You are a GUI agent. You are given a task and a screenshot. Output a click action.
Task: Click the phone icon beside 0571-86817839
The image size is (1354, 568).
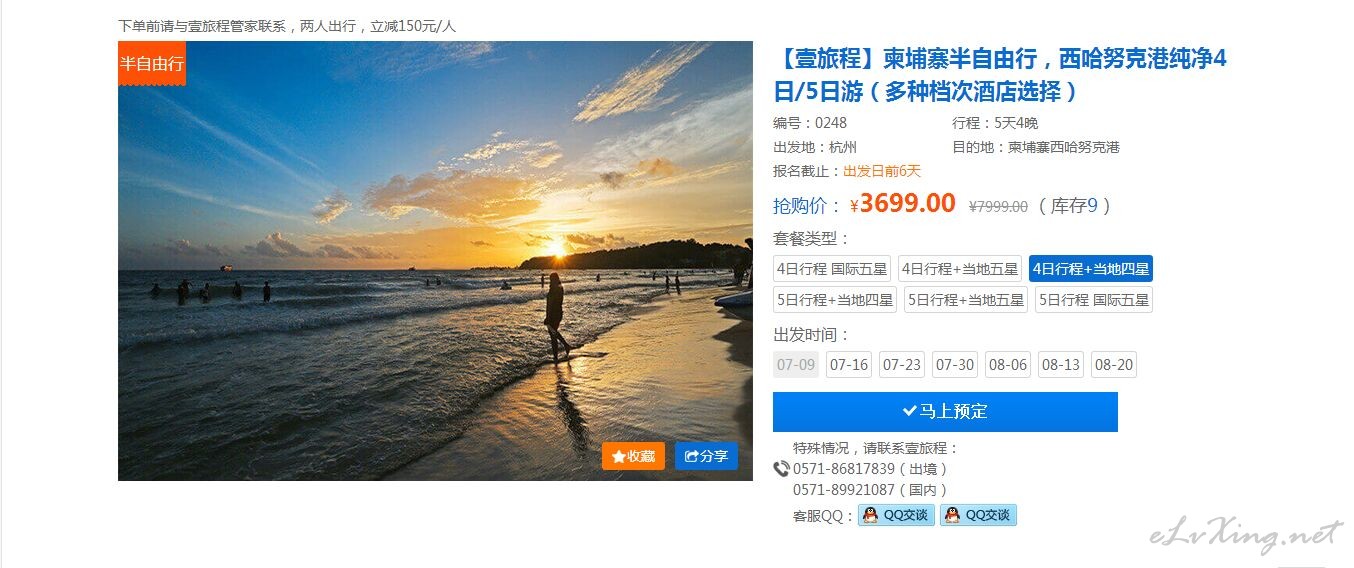click(782, 469)
